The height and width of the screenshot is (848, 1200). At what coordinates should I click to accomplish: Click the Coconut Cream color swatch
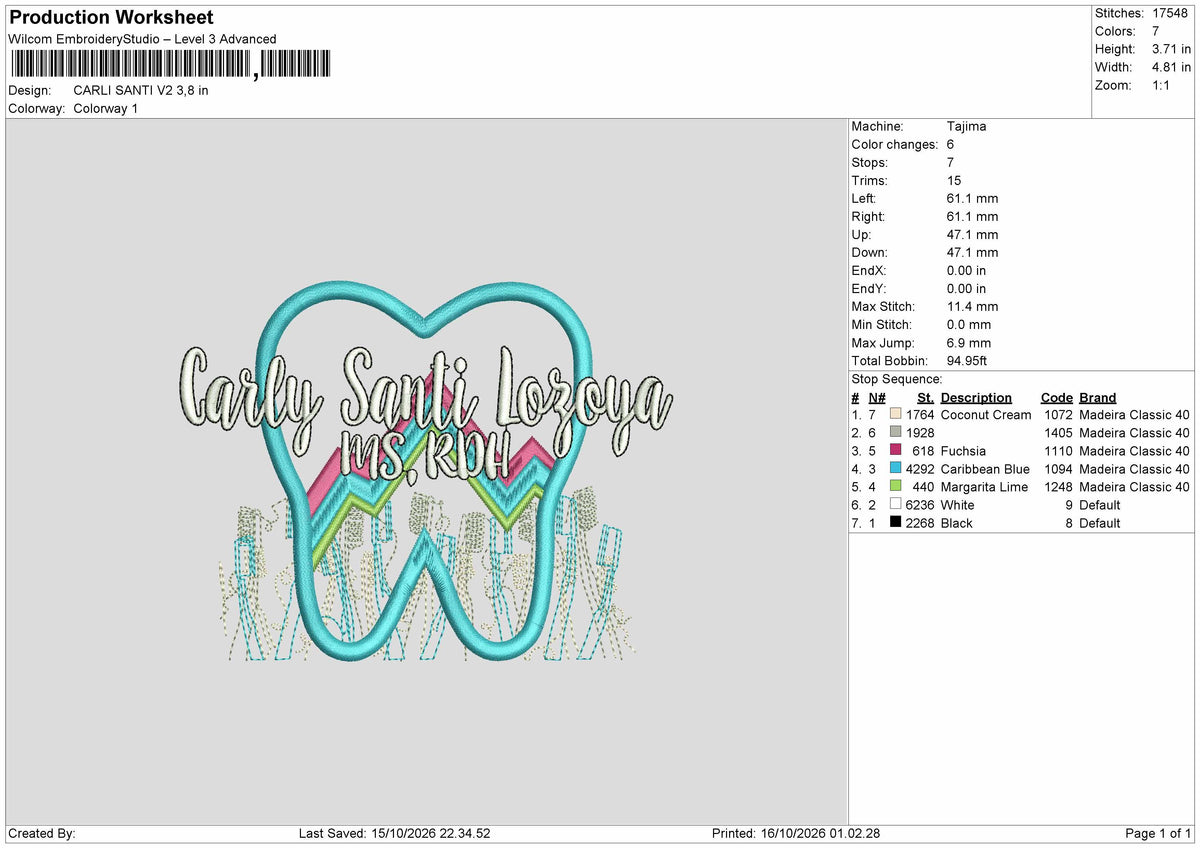click(896, 414)
